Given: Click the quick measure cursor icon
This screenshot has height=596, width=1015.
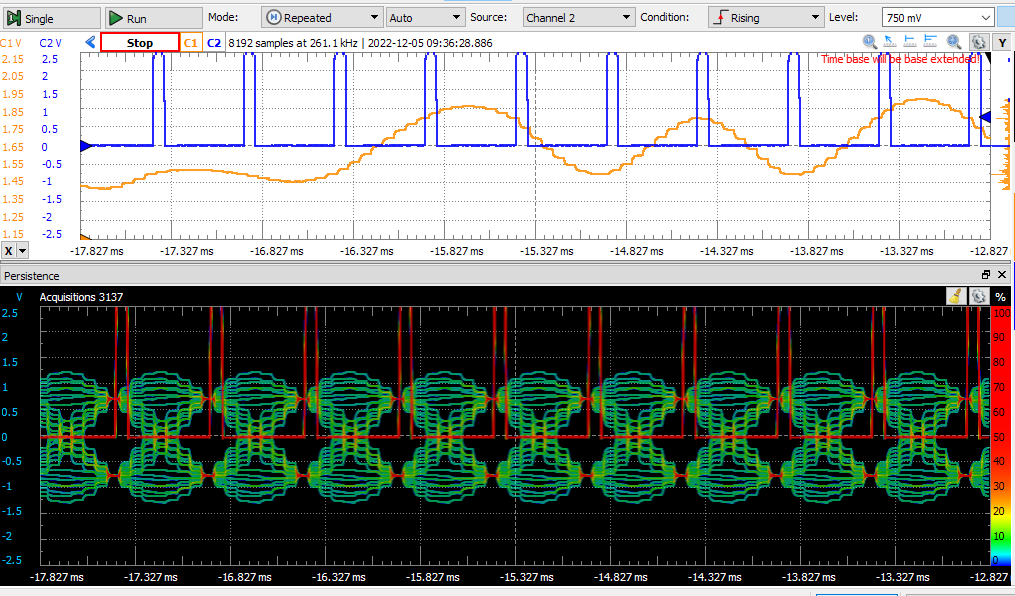Looking at the screenshot, I should (890, 42).
